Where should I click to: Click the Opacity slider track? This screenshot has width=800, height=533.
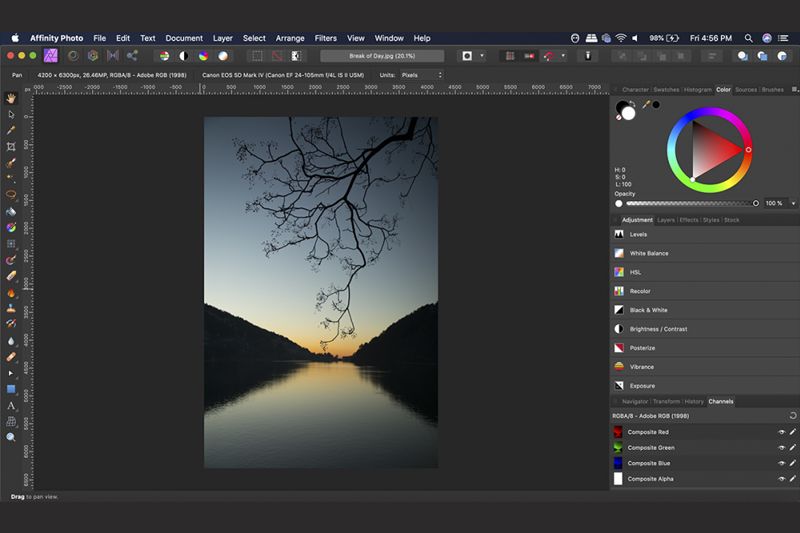tap(690, 204)
